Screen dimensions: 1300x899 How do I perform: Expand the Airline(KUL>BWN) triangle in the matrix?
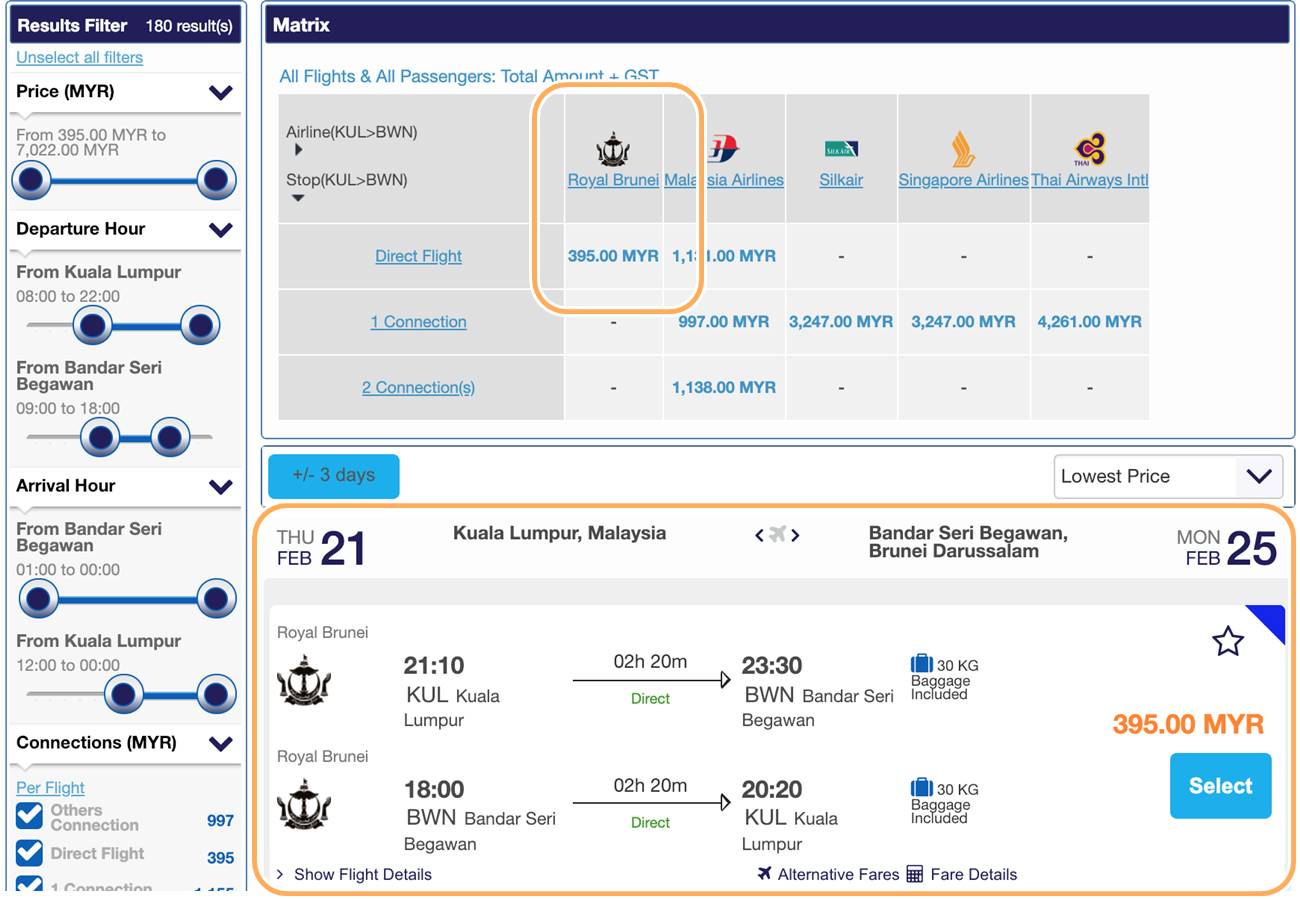[x=298, y=150]
